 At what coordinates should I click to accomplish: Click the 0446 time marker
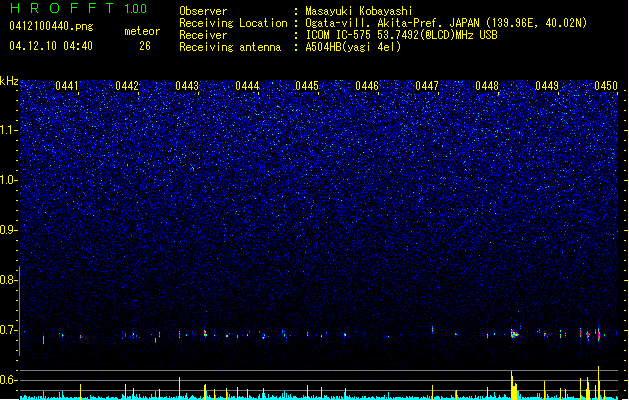(367, 86)
